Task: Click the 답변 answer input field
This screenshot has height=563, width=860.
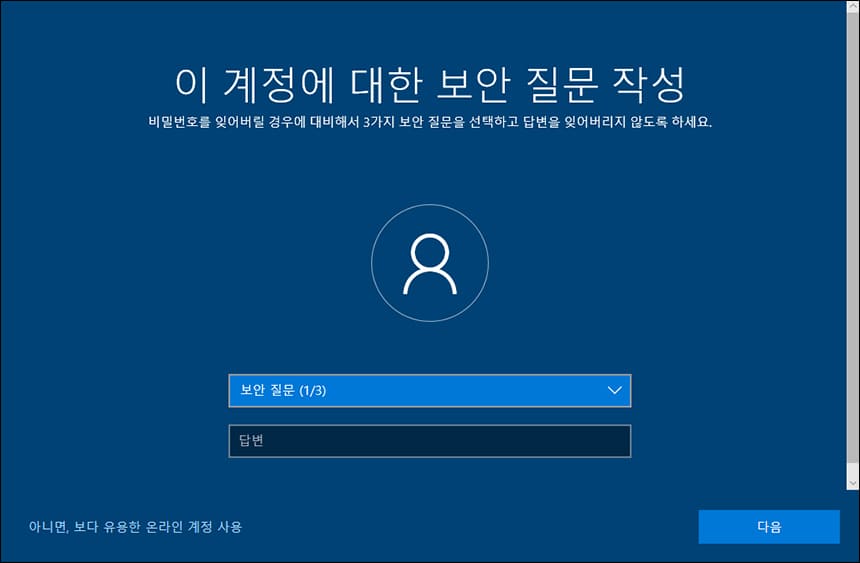Action: (x=429, y=441)
